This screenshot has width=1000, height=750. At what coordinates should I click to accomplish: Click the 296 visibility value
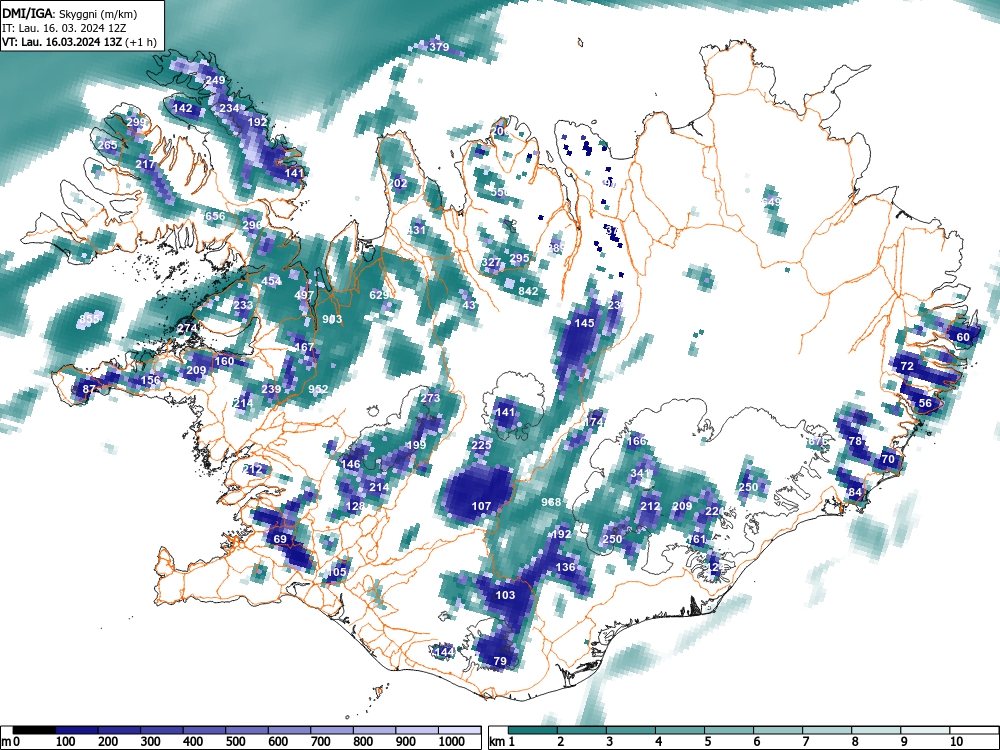pos(252,224)
